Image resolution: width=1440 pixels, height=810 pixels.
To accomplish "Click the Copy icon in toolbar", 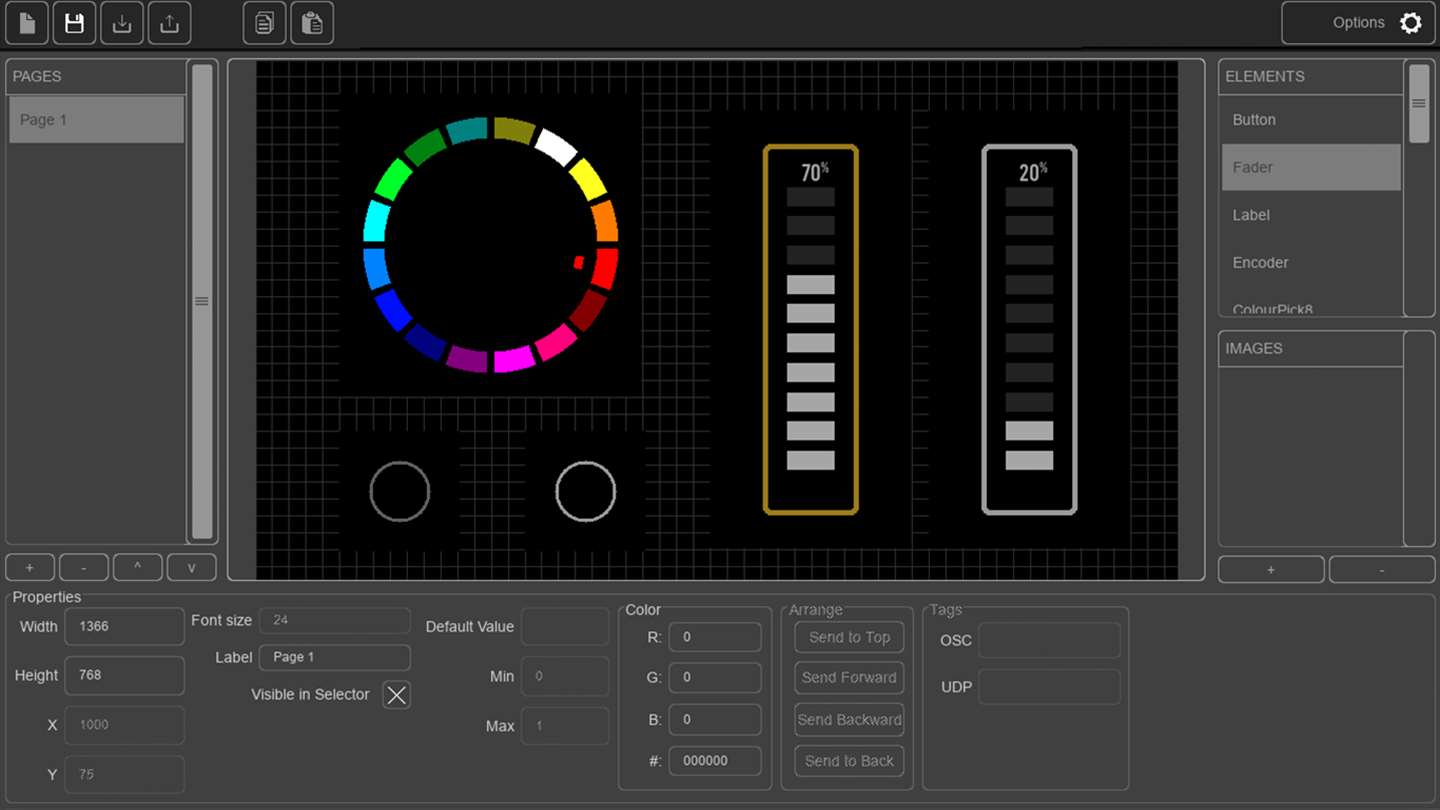I will click(264, 23).
